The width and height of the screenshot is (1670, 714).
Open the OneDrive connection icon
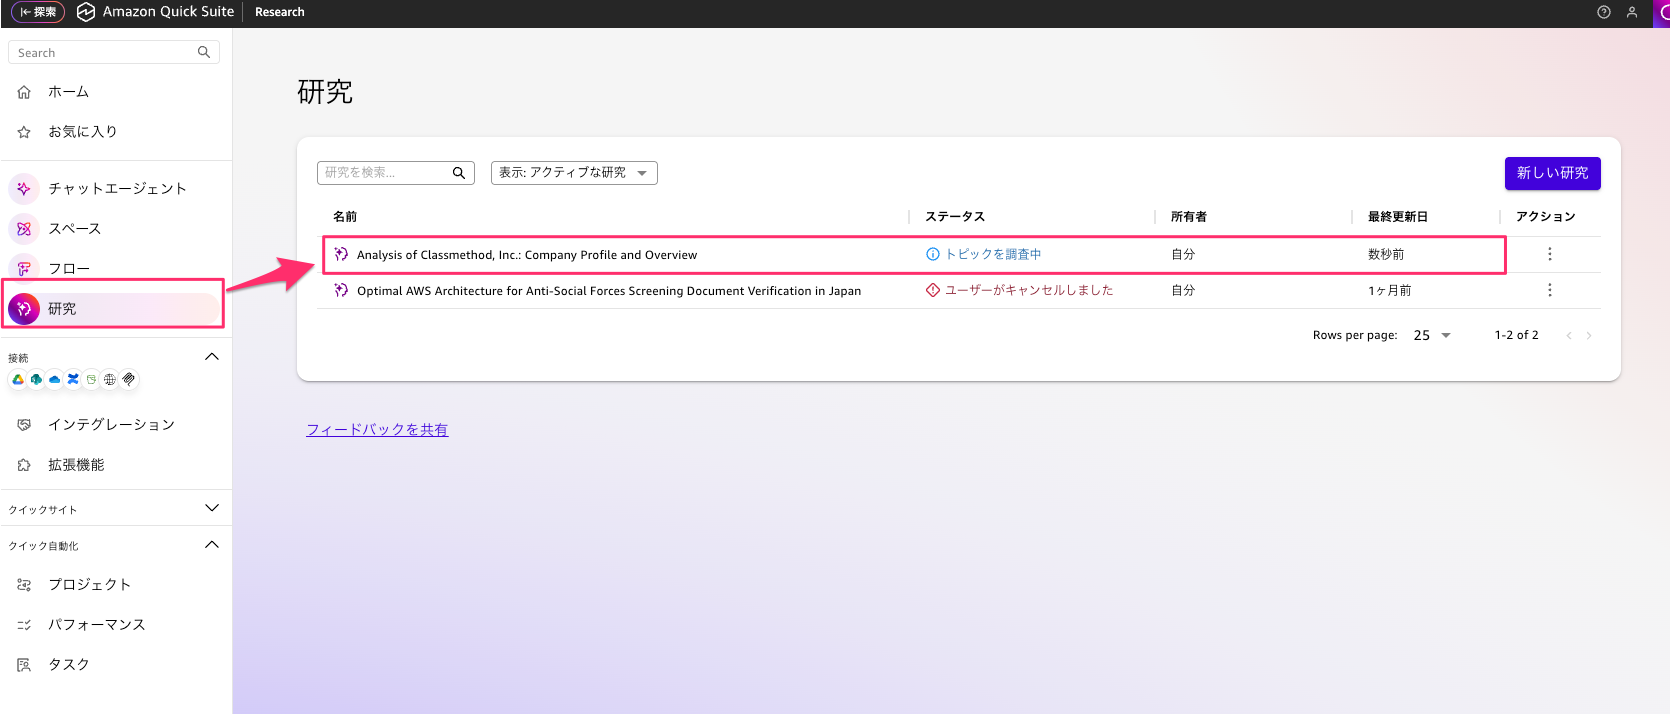[54, 379]
